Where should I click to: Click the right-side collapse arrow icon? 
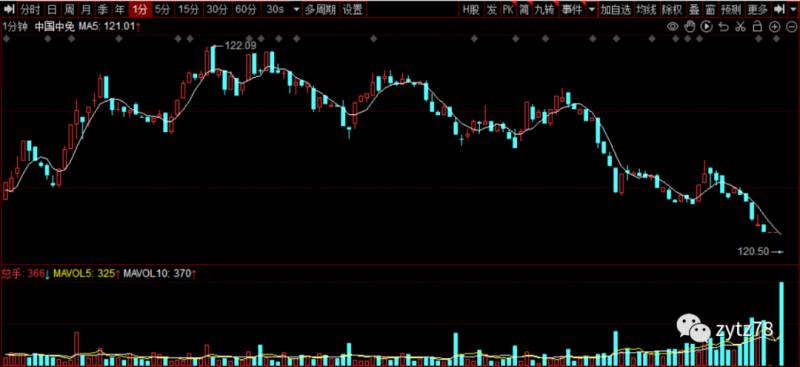[x=779, y=9]
